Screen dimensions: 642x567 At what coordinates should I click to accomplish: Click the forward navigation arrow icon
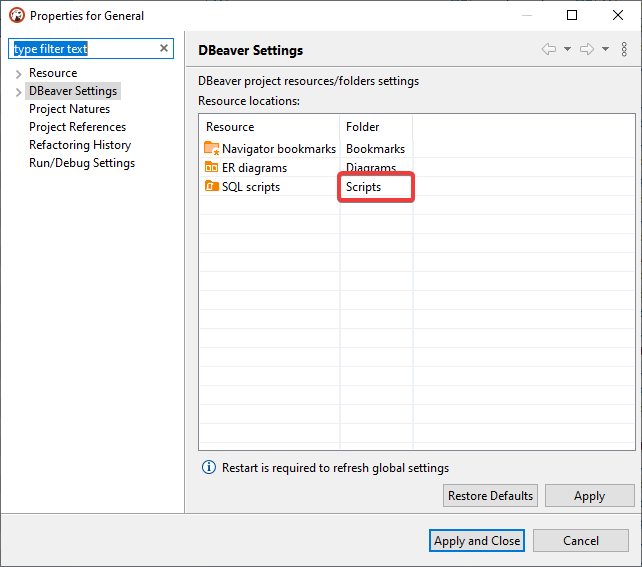point(587,49)
